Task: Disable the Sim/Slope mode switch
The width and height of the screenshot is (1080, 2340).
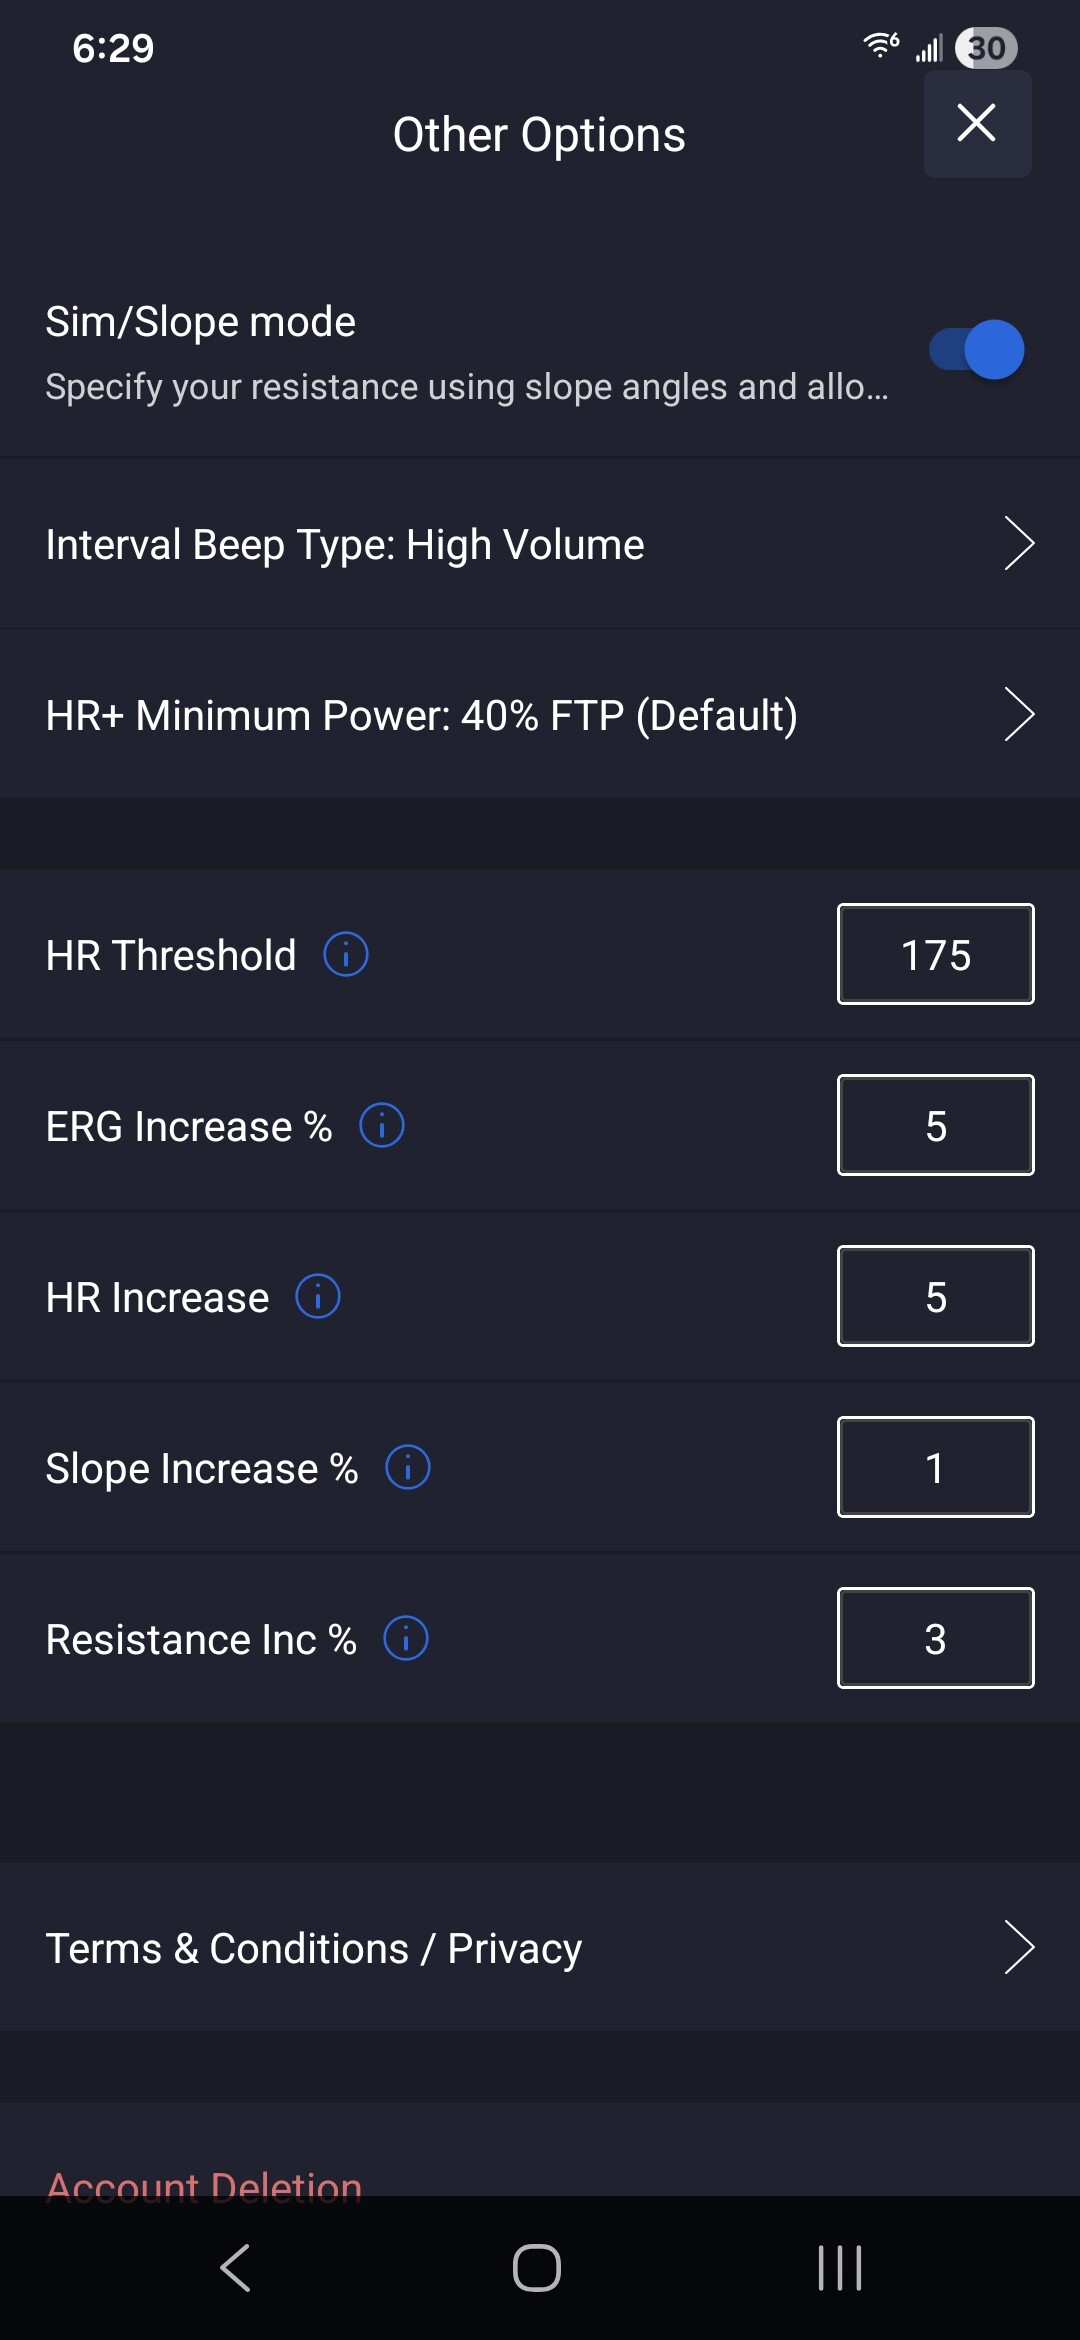Action: 977,350
